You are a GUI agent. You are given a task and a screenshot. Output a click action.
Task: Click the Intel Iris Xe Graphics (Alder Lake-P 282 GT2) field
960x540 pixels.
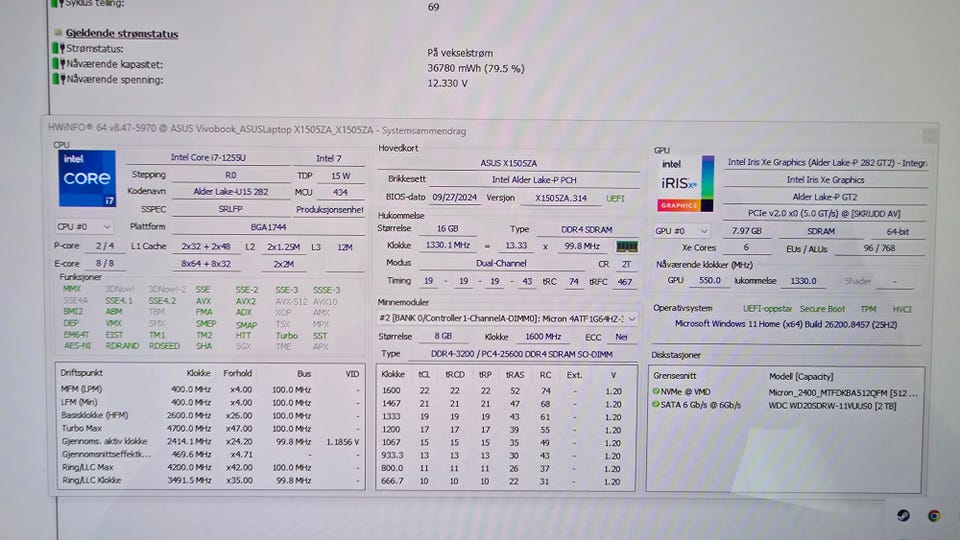826,162
